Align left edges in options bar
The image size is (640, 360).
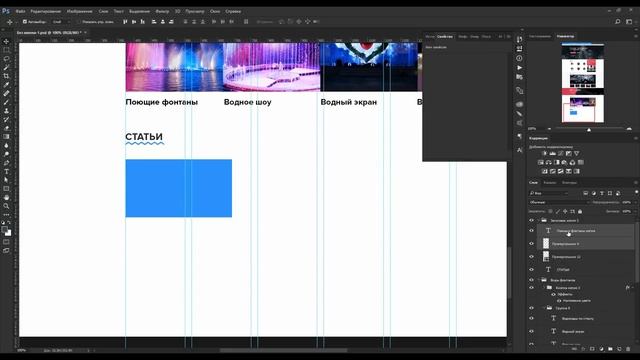pyautogui.click(x=154, y=22)
